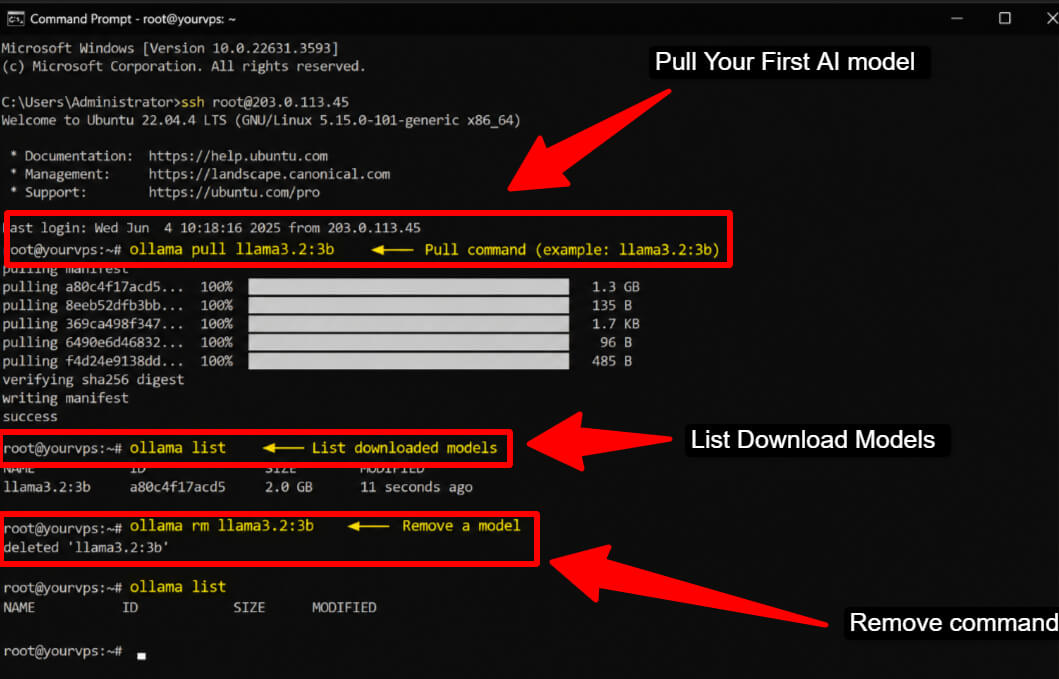Click the fully visible 'MODIFIED' header of the empty list
The height and width of the screenshot is (679, 1059).
coord(344,607)
